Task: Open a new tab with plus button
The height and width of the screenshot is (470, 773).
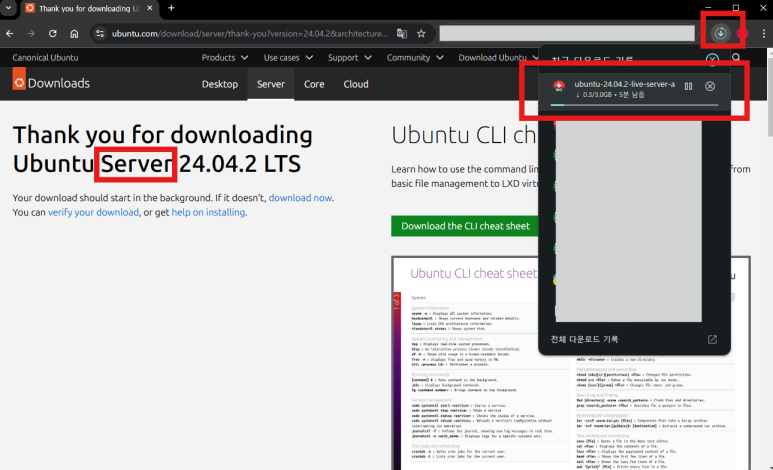Action: point(171,8)
